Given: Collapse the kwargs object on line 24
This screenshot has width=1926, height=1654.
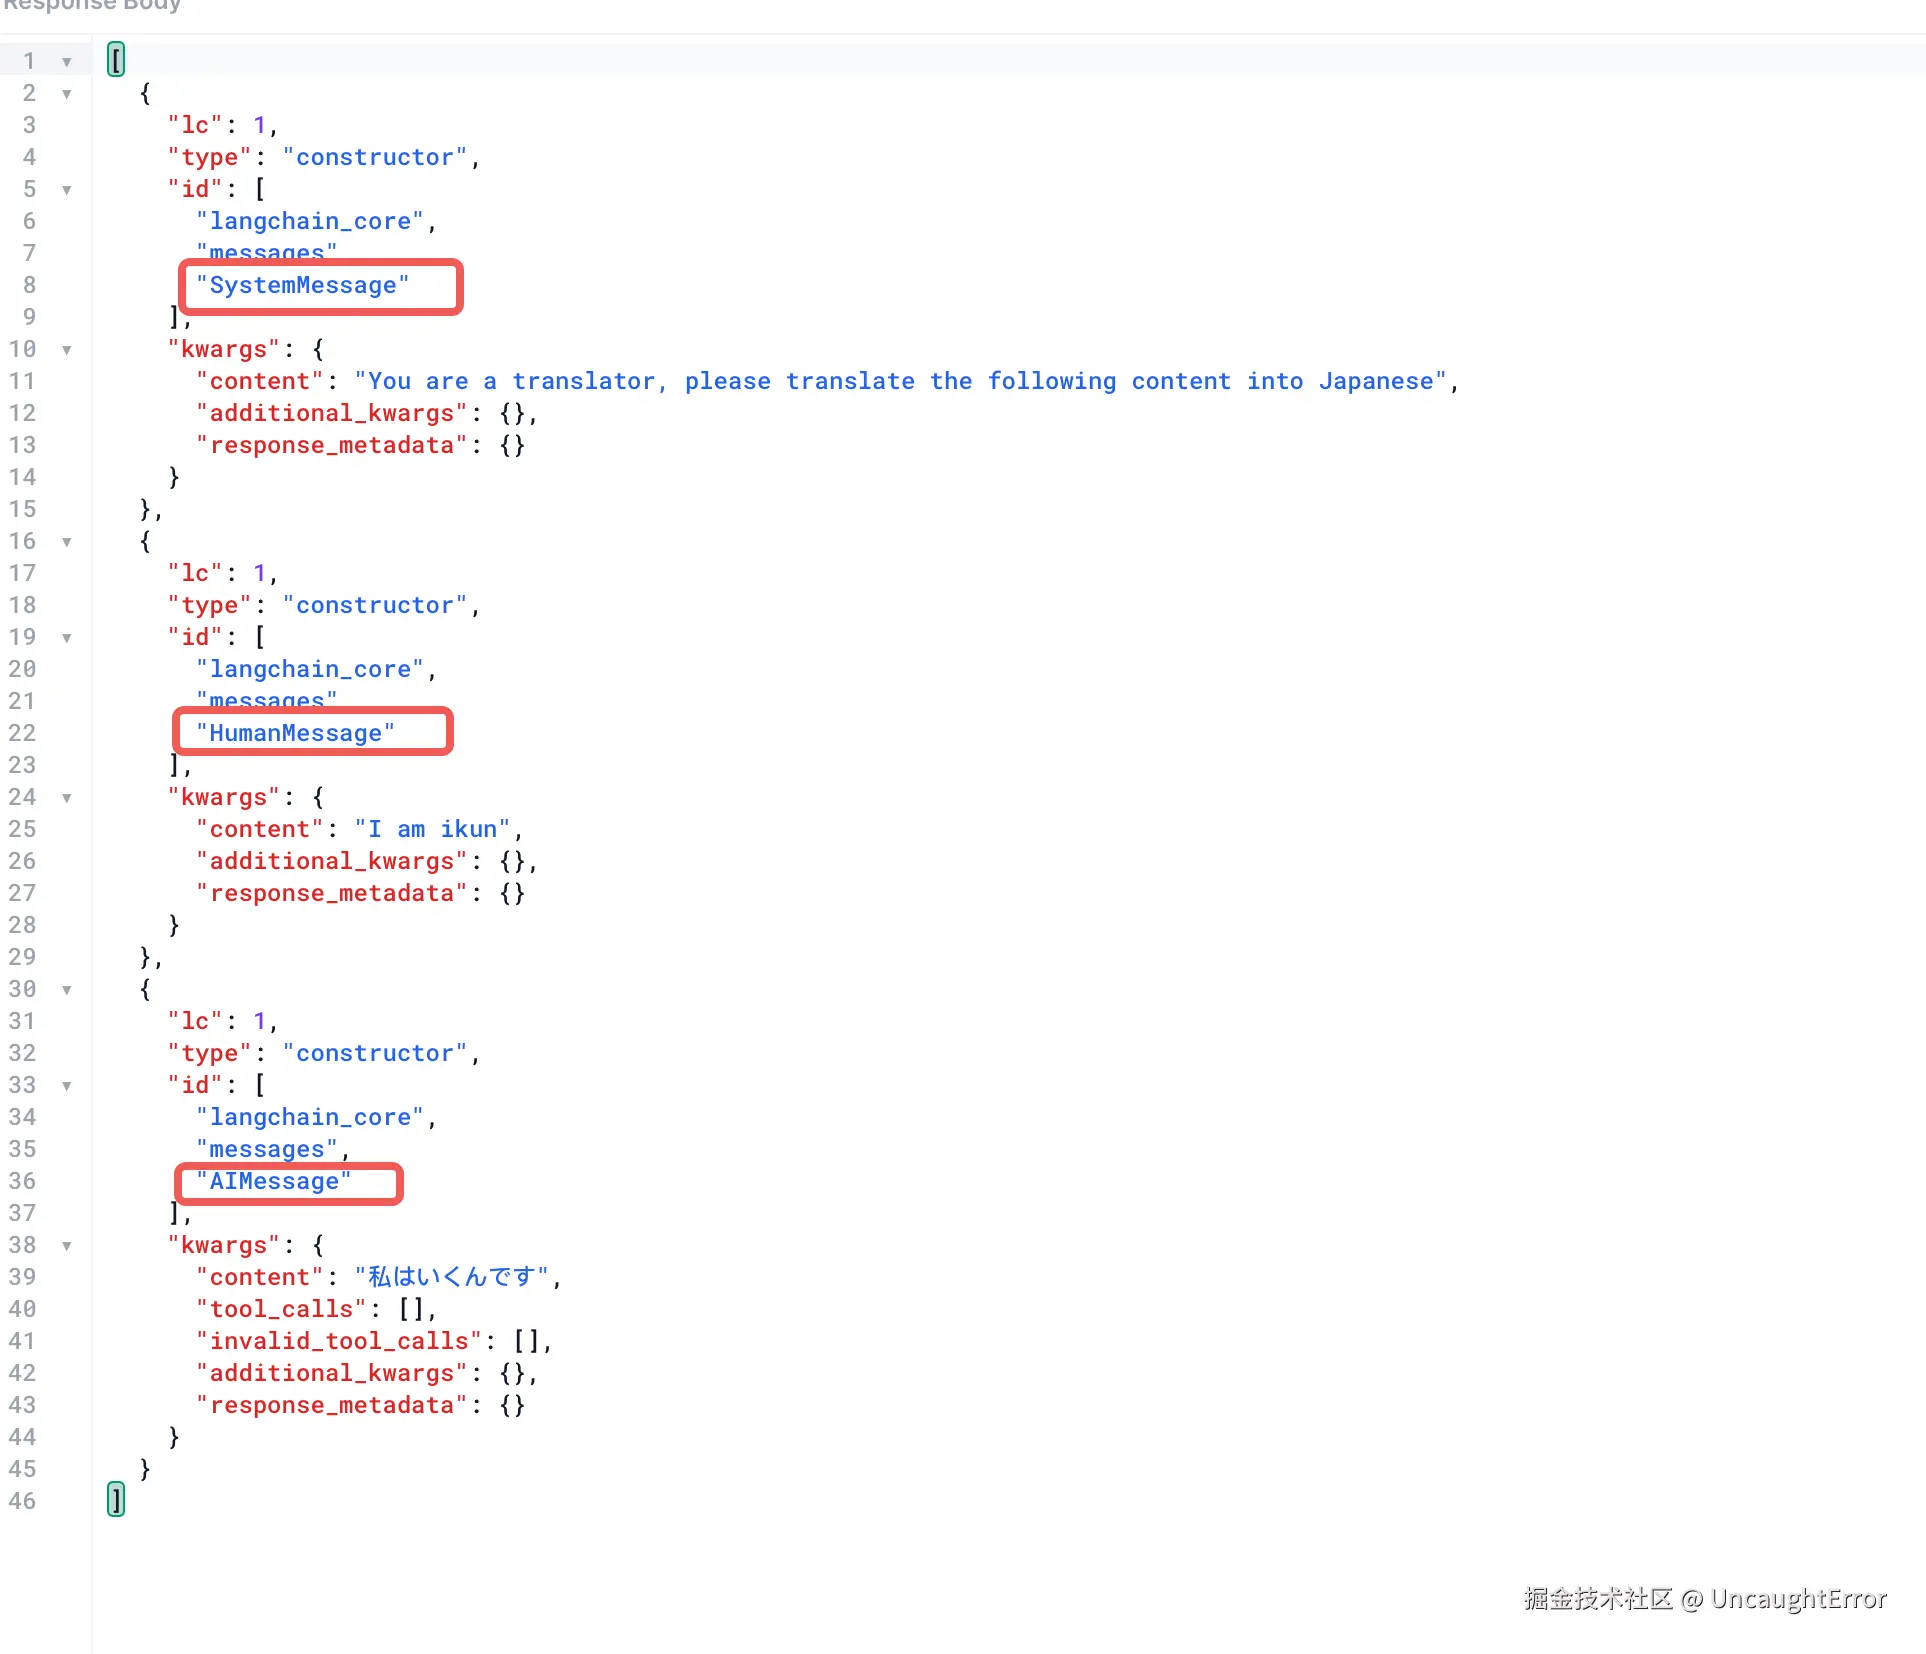Looking at the screenshot, I should coord(67,798).
